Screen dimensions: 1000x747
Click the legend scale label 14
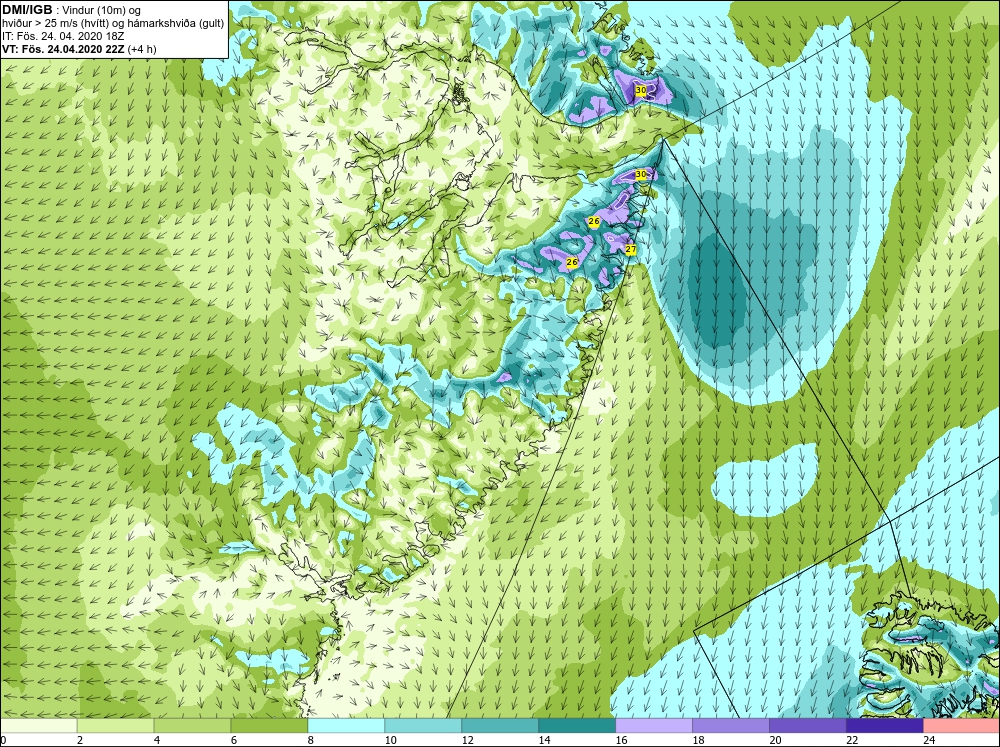pyautogui.click(x=544, y=740)
